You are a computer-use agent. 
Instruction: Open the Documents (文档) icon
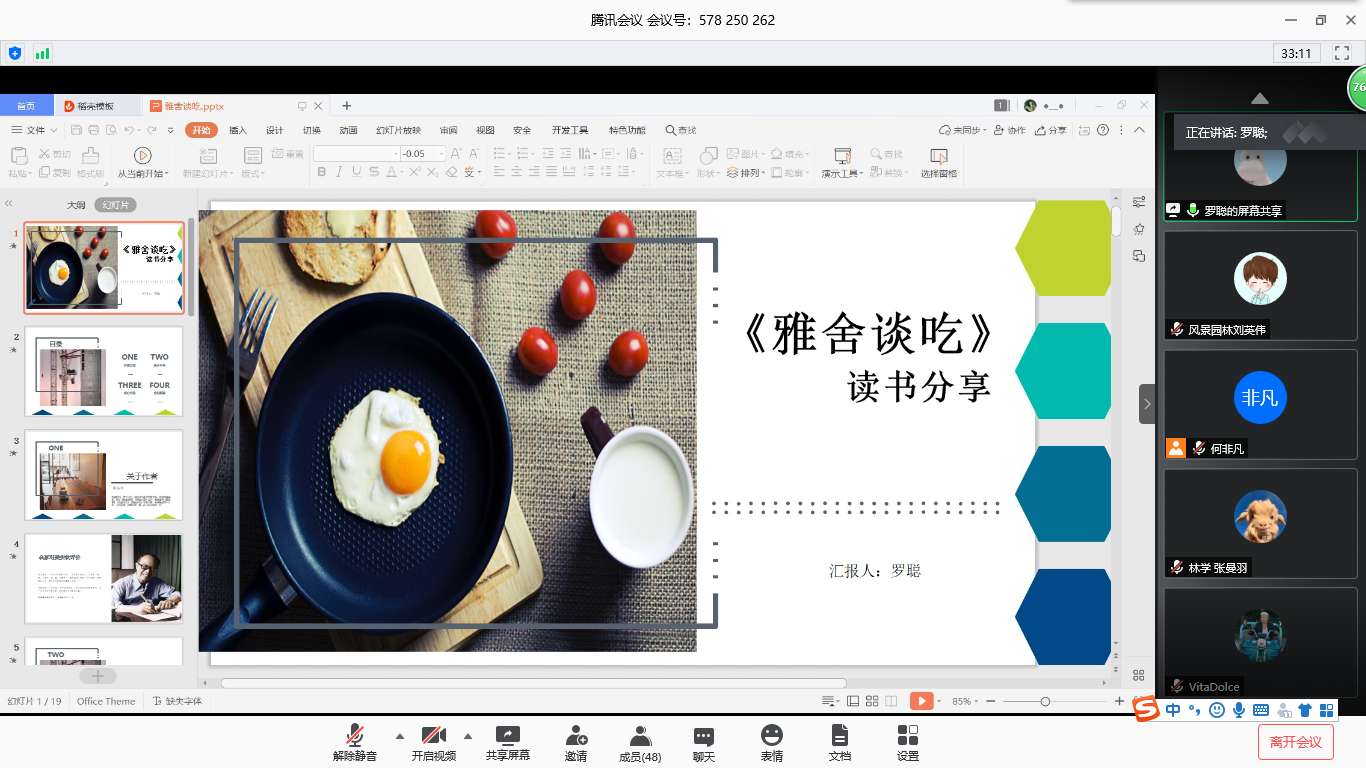[840, 743]
